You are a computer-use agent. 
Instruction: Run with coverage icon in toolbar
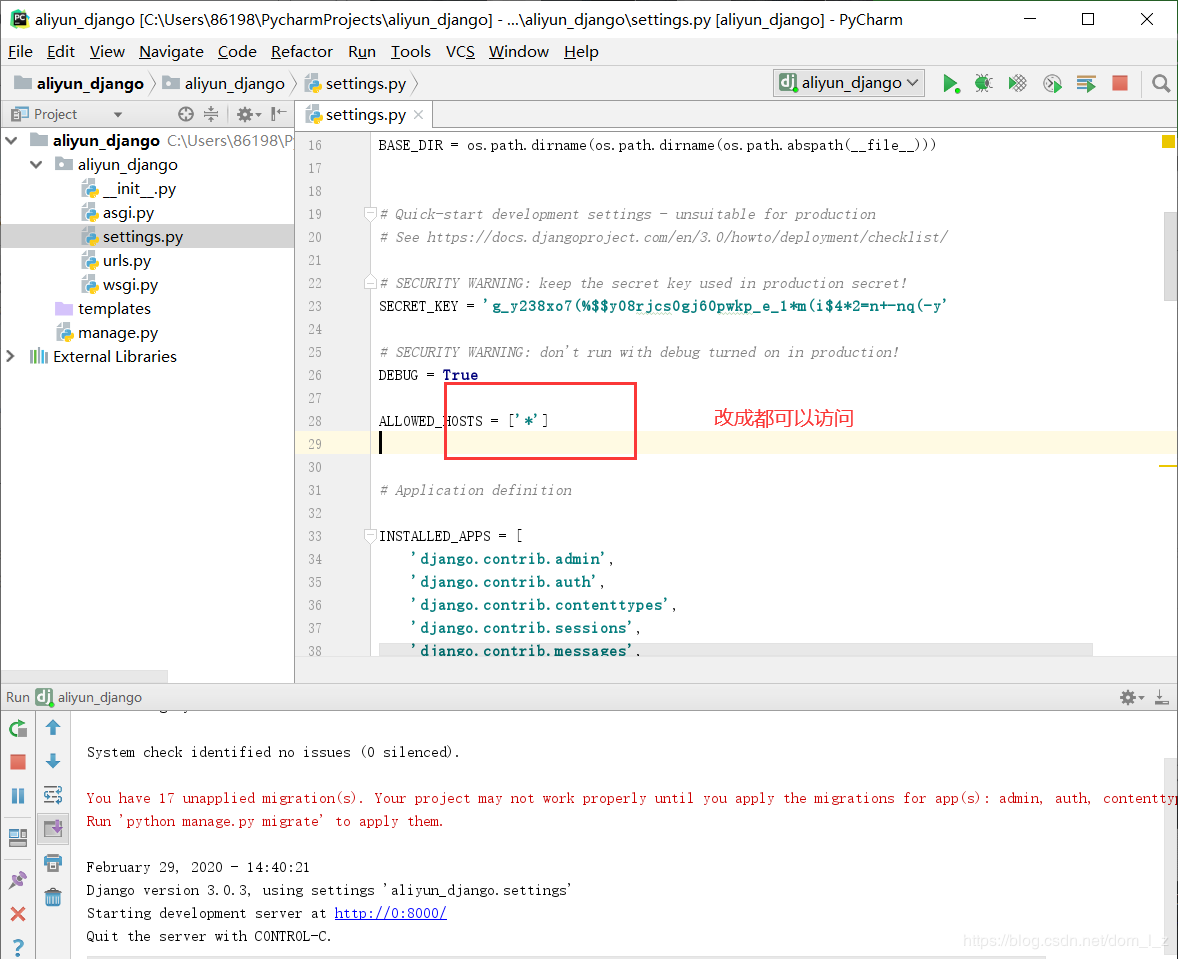coord(1017,83)
